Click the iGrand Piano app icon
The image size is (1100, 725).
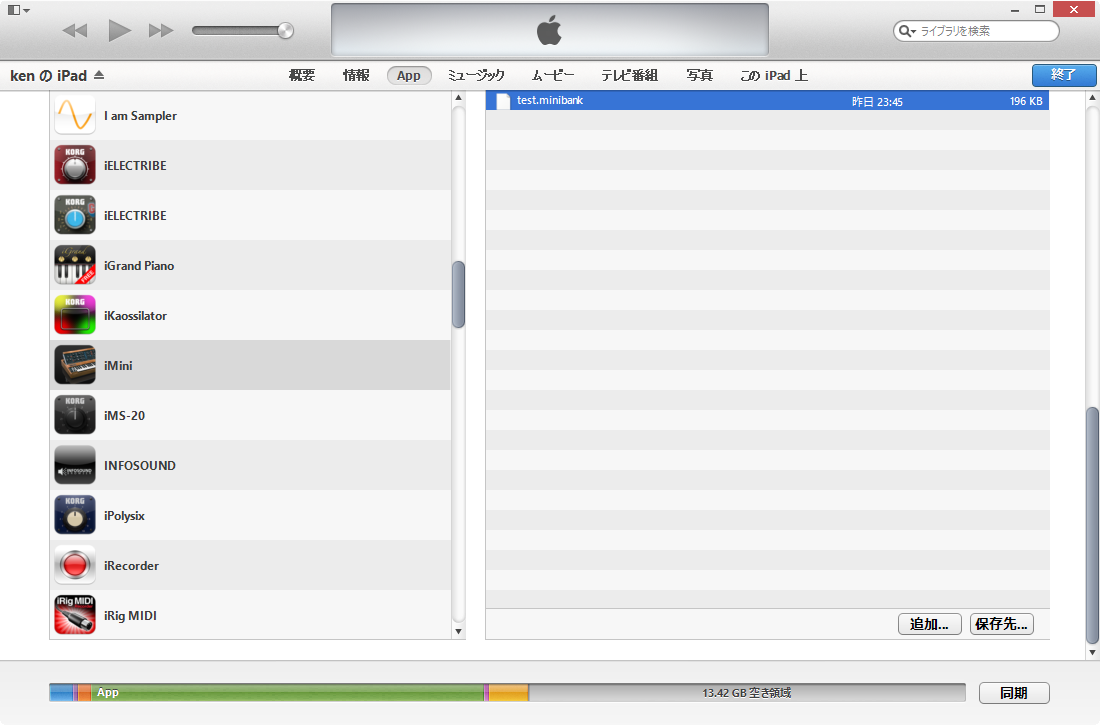[x=75, y=265]
